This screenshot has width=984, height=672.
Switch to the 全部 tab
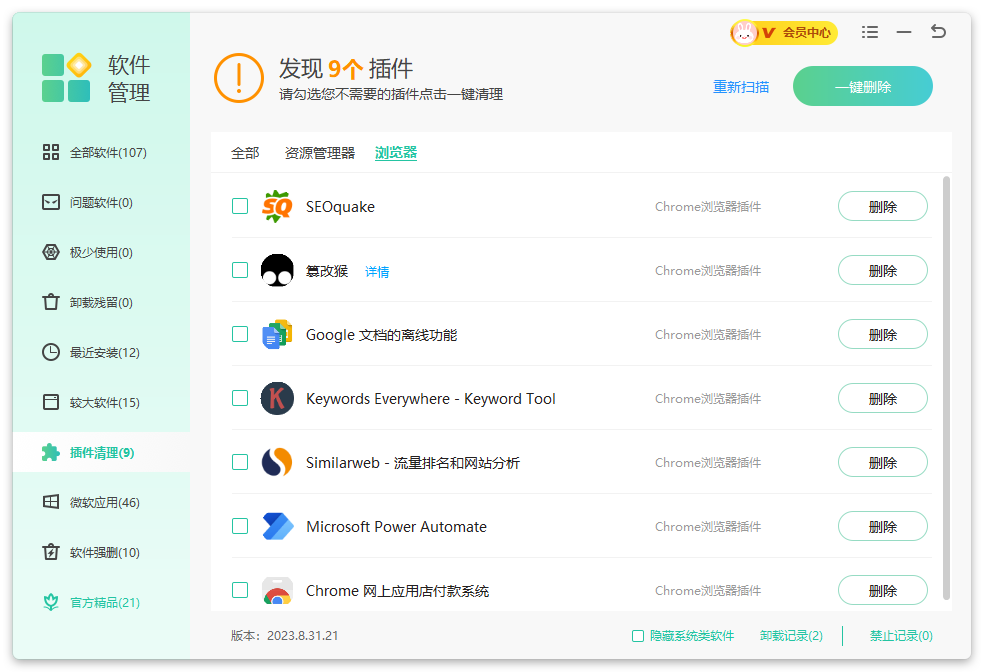coord(245,153)
